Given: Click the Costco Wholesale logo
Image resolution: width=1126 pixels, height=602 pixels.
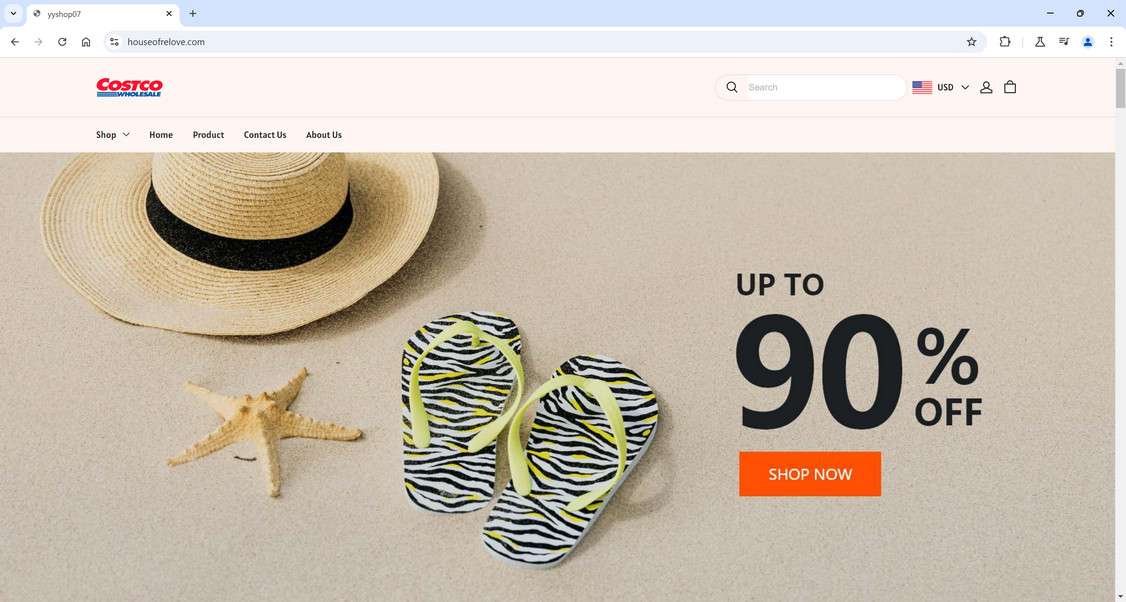Looking at the screenshot, I should click(x=129, y=87).
